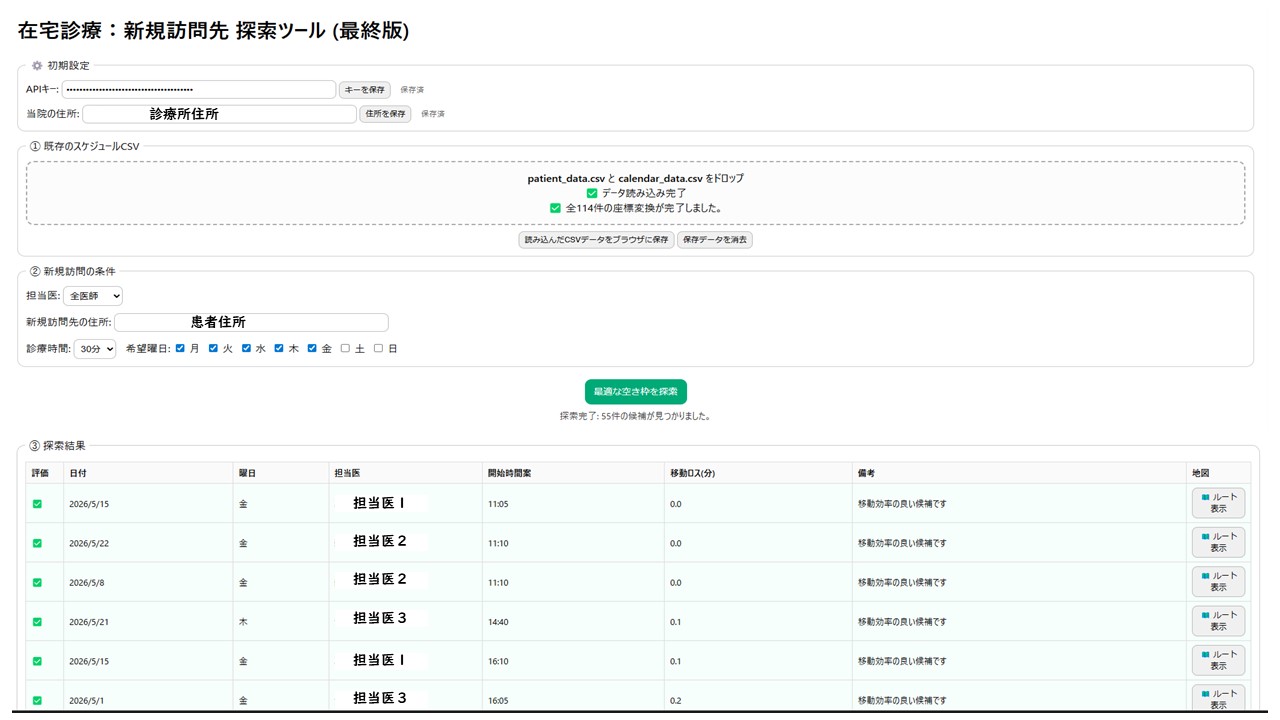Viewport: 1280px width, 720px height.
Task: Toggle the 木 weekday checkbox
Action: click(x=279, y=348)
